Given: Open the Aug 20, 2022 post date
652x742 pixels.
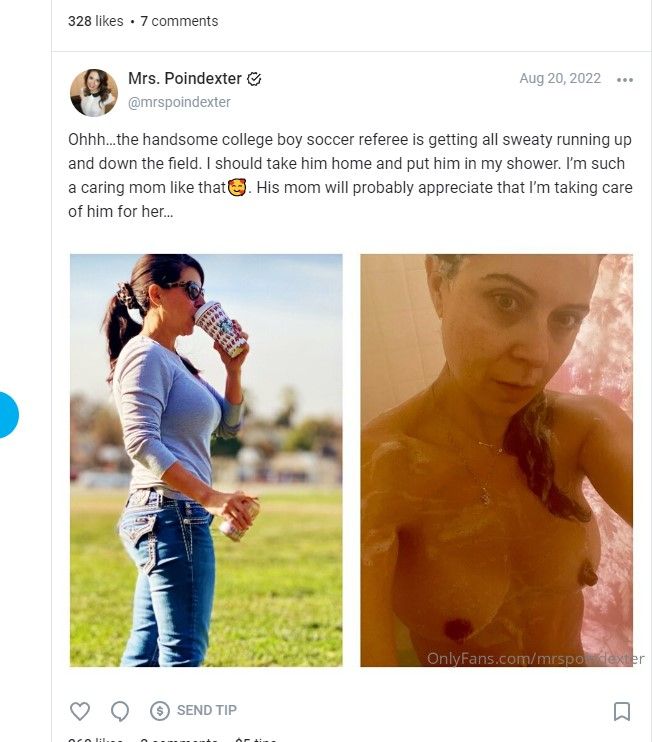Looking at the screenshot, I should click(560, 79).
